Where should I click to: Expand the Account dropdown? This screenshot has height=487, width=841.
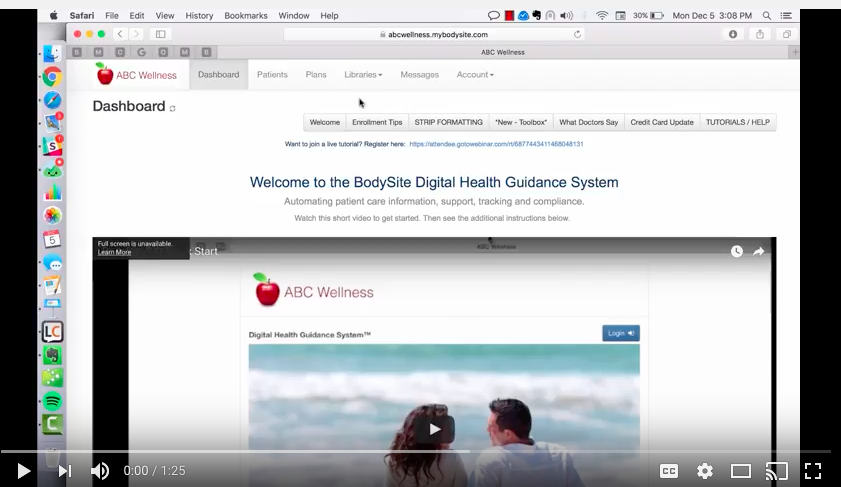(x=475, y=75)
